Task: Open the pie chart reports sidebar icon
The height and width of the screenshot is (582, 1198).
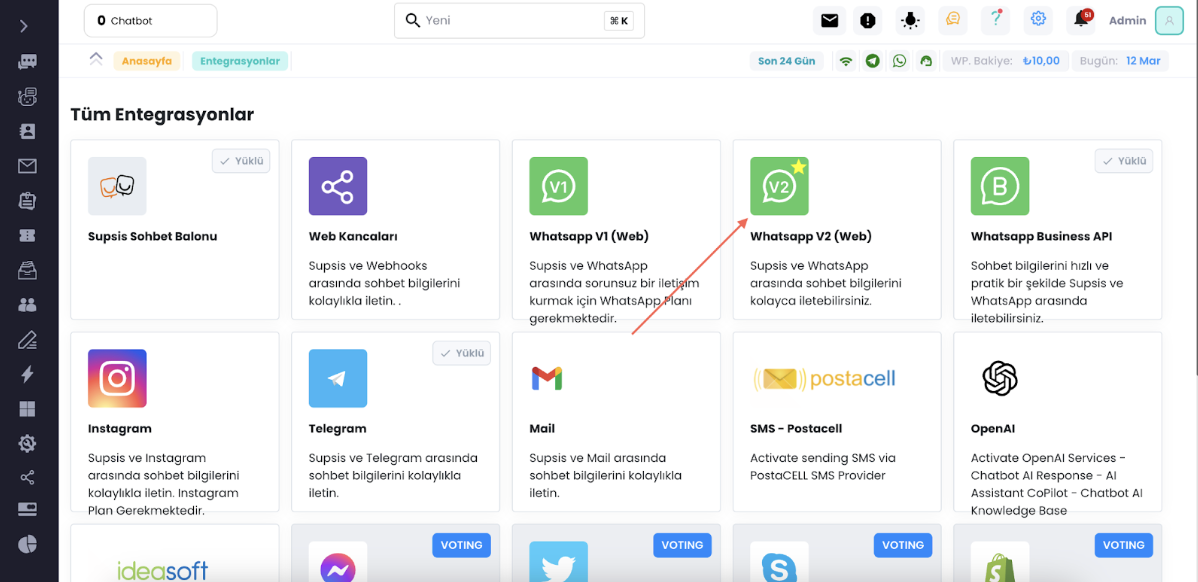Action: tap(28, 544)
